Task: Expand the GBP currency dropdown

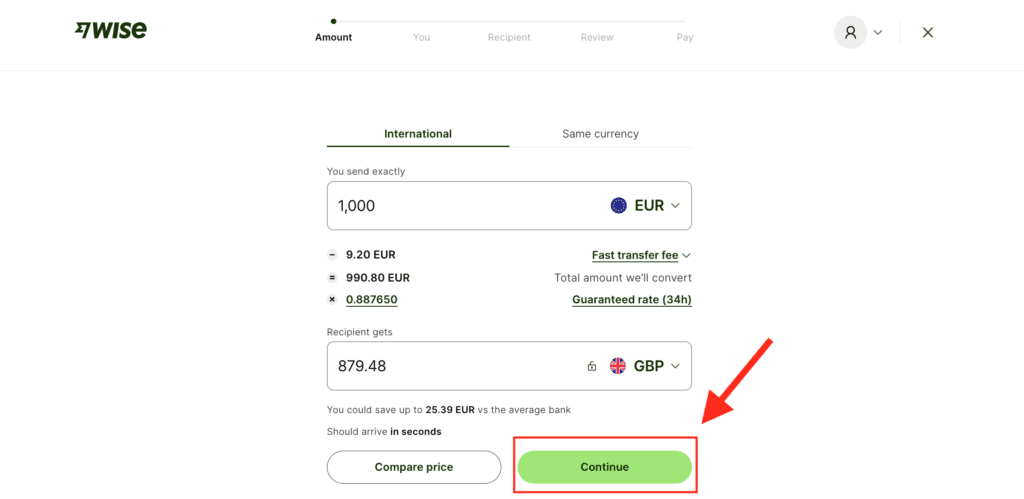Action: coord(675,366)
